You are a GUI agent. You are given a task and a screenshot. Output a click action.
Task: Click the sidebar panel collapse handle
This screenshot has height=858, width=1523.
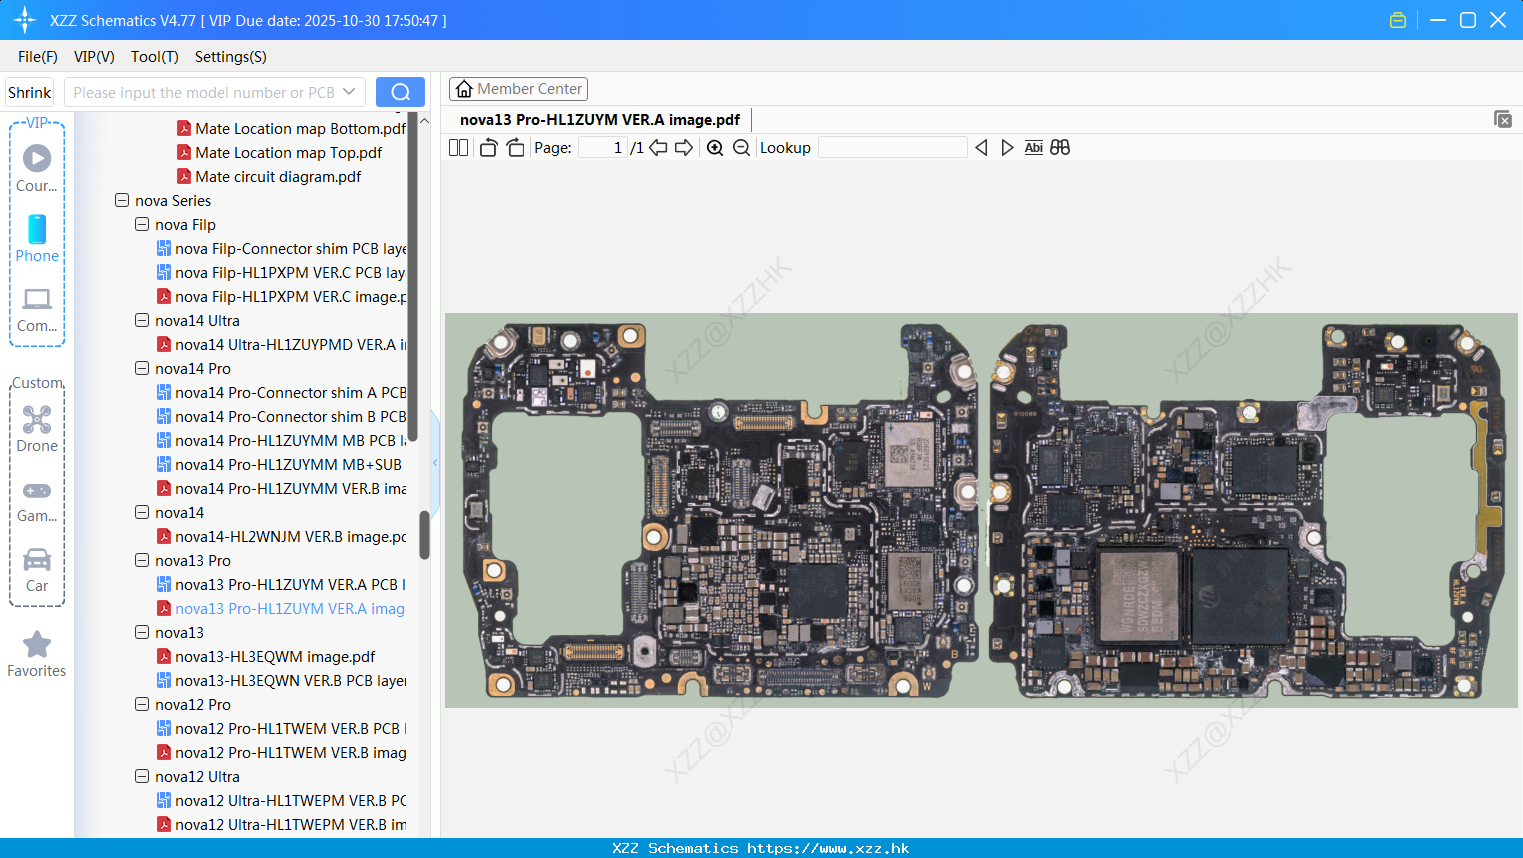(435, 463)
